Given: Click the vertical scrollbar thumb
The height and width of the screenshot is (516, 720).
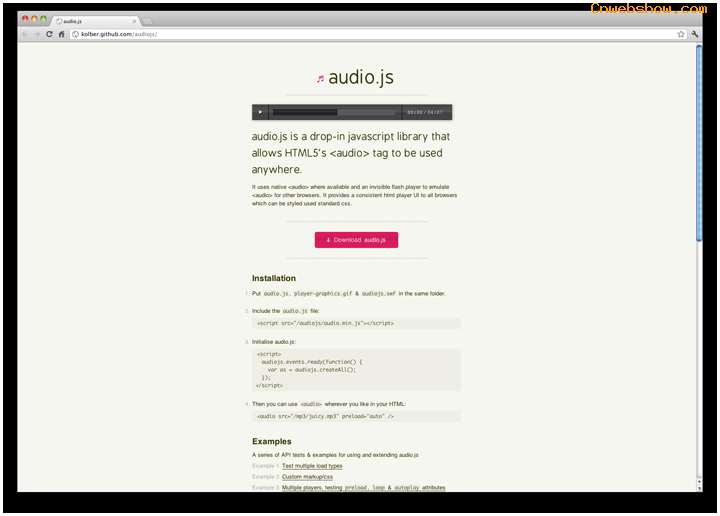Looking at the screenshot, I should [699, 142].
